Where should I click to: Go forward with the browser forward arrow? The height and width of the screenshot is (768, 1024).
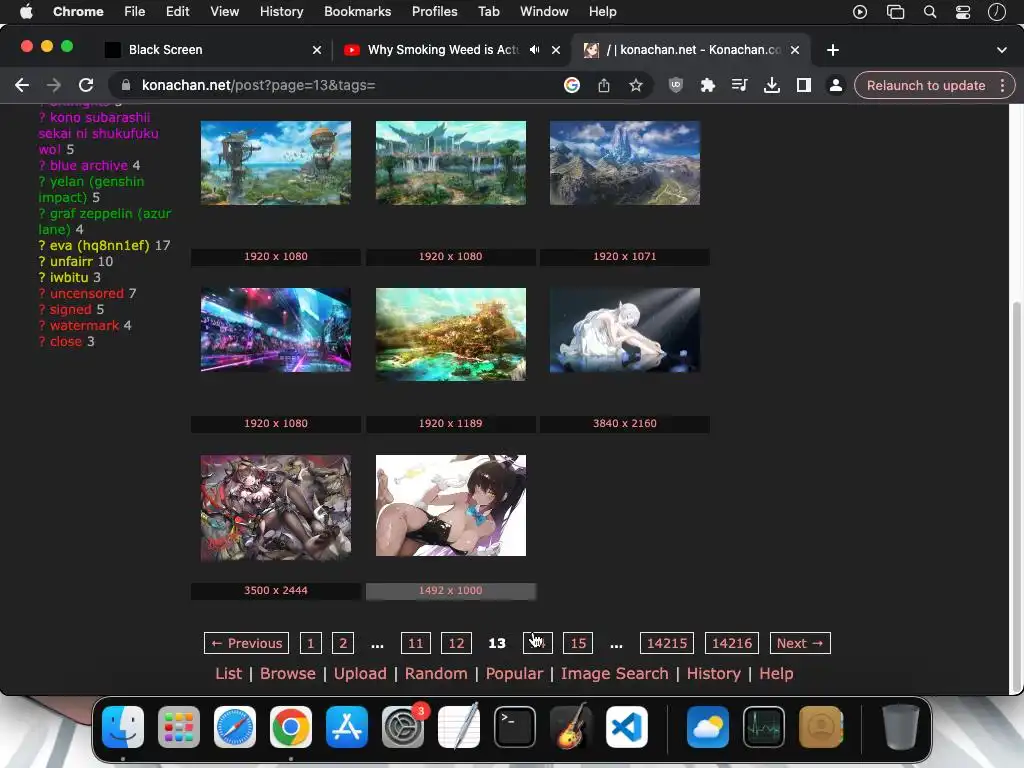(x=54, y=86)
